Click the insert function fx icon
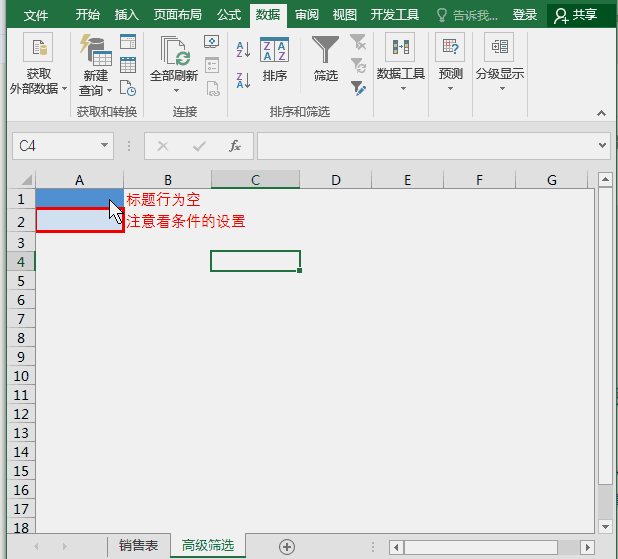 (x=235, y=146)
